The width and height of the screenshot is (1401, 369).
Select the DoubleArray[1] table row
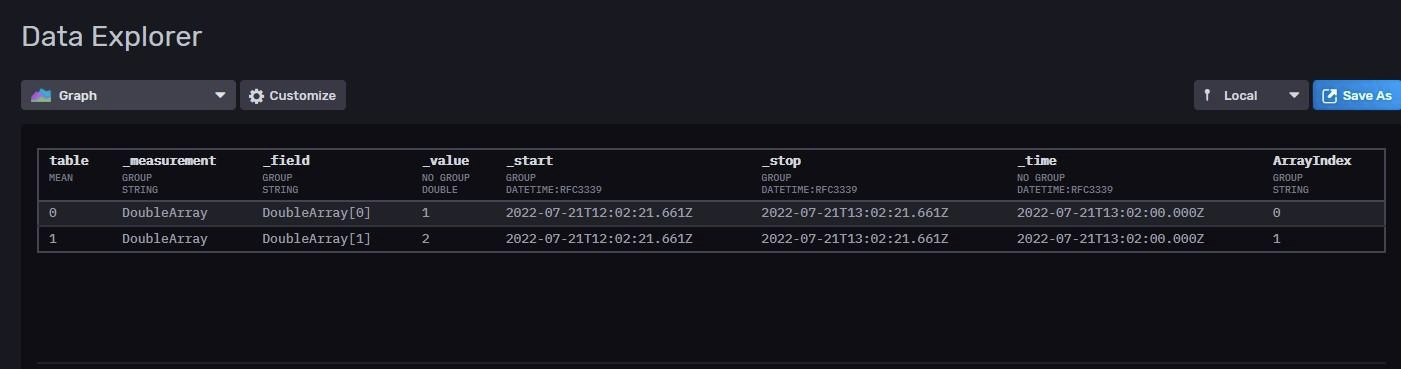[x=711, y=239]
